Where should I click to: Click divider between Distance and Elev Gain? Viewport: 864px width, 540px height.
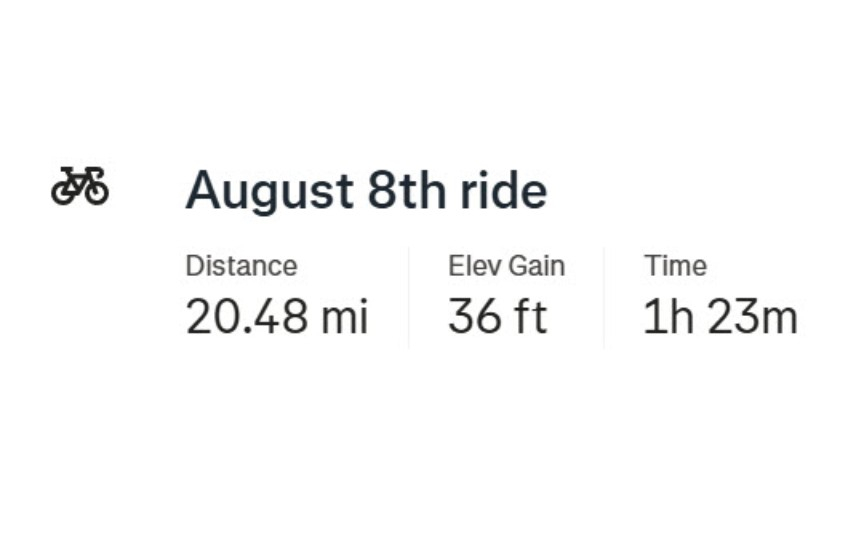[409, 298]
